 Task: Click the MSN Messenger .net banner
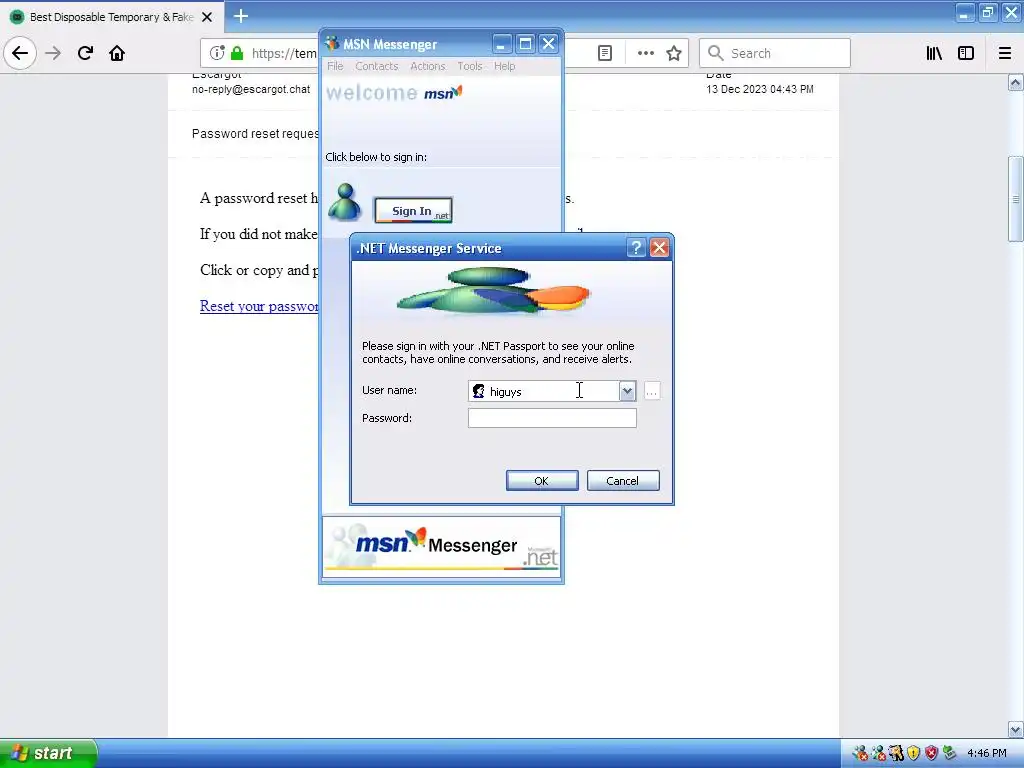coord(441,545)
